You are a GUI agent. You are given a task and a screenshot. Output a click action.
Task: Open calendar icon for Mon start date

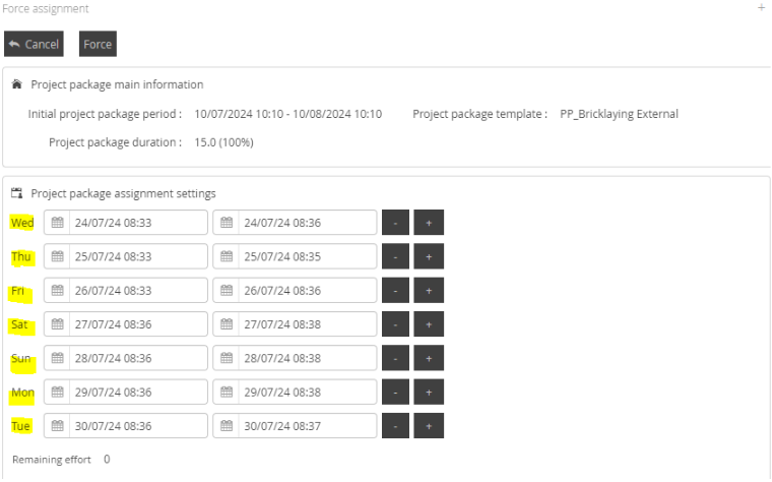tap(57, 392)
